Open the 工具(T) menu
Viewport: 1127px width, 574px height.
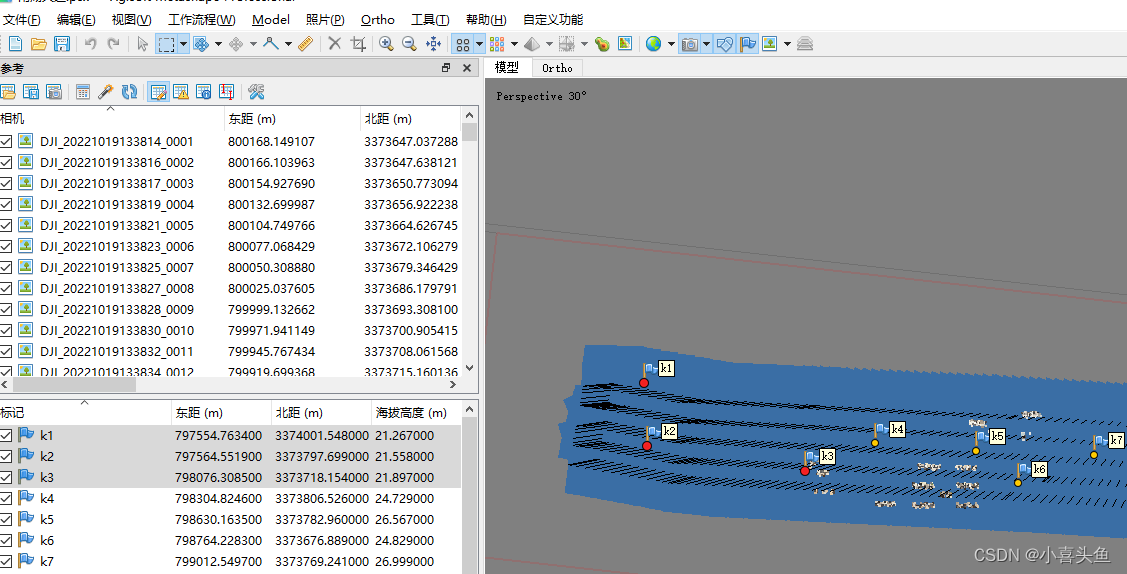pos(430,19)
